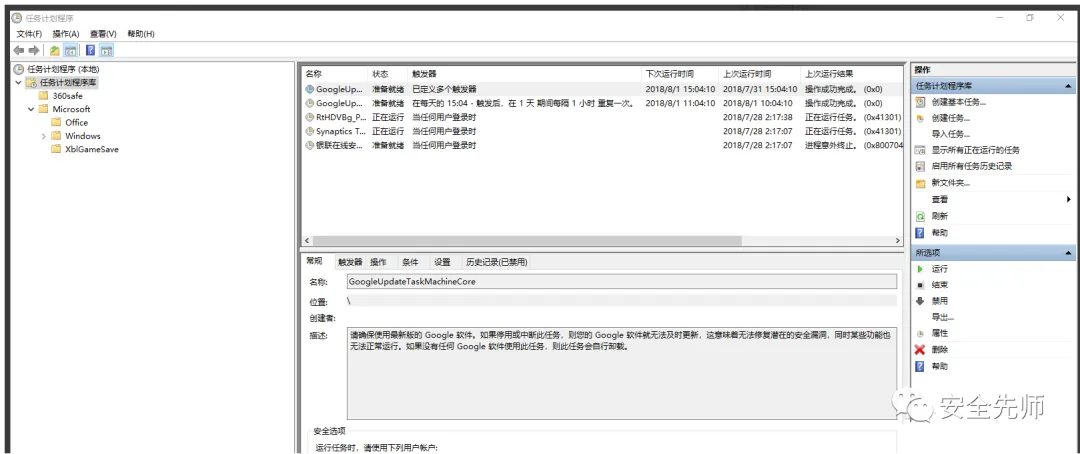
Task: Select 任务计划程序 (本地) root node
Action: [63, 70]
